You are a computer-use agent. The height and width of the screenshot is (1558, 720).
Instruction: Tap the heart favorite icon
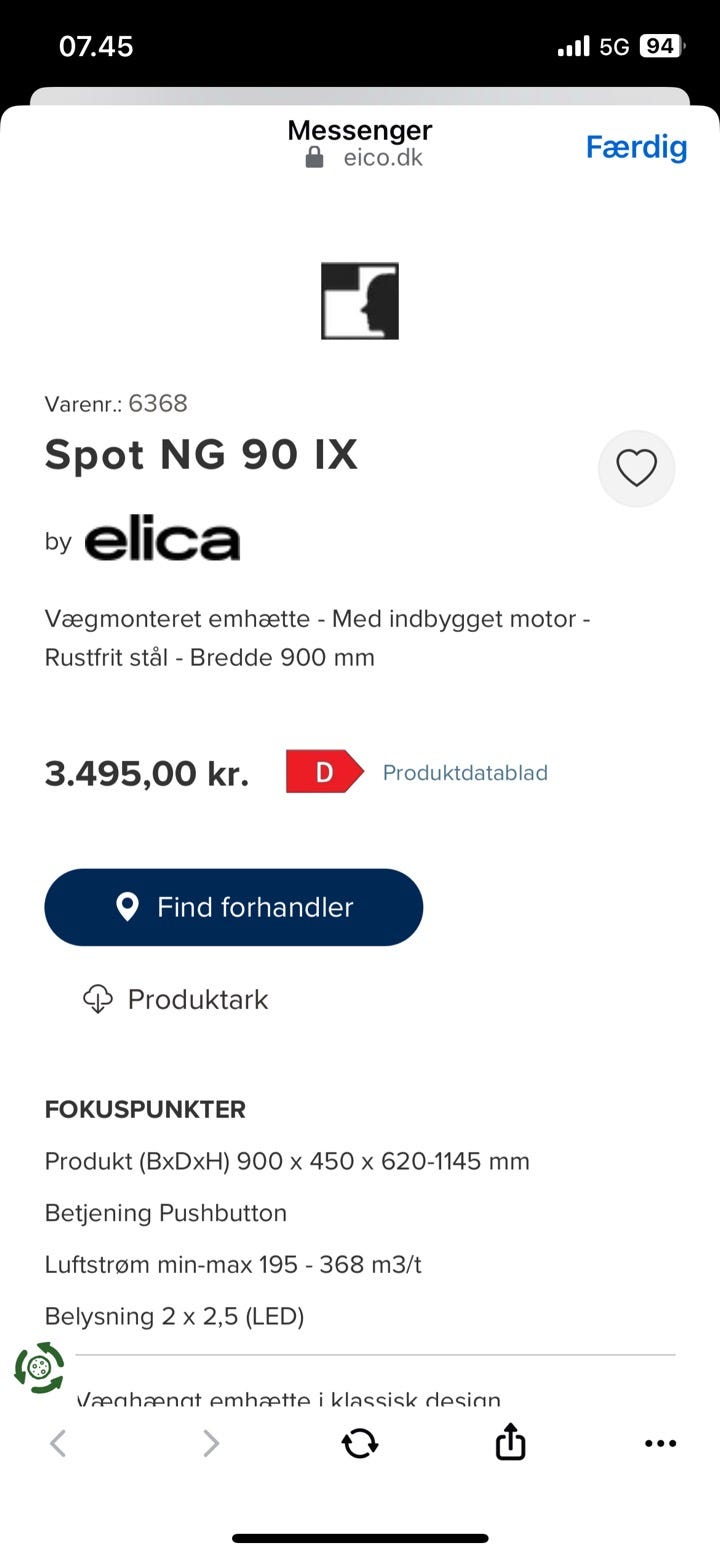pos(636,468)
